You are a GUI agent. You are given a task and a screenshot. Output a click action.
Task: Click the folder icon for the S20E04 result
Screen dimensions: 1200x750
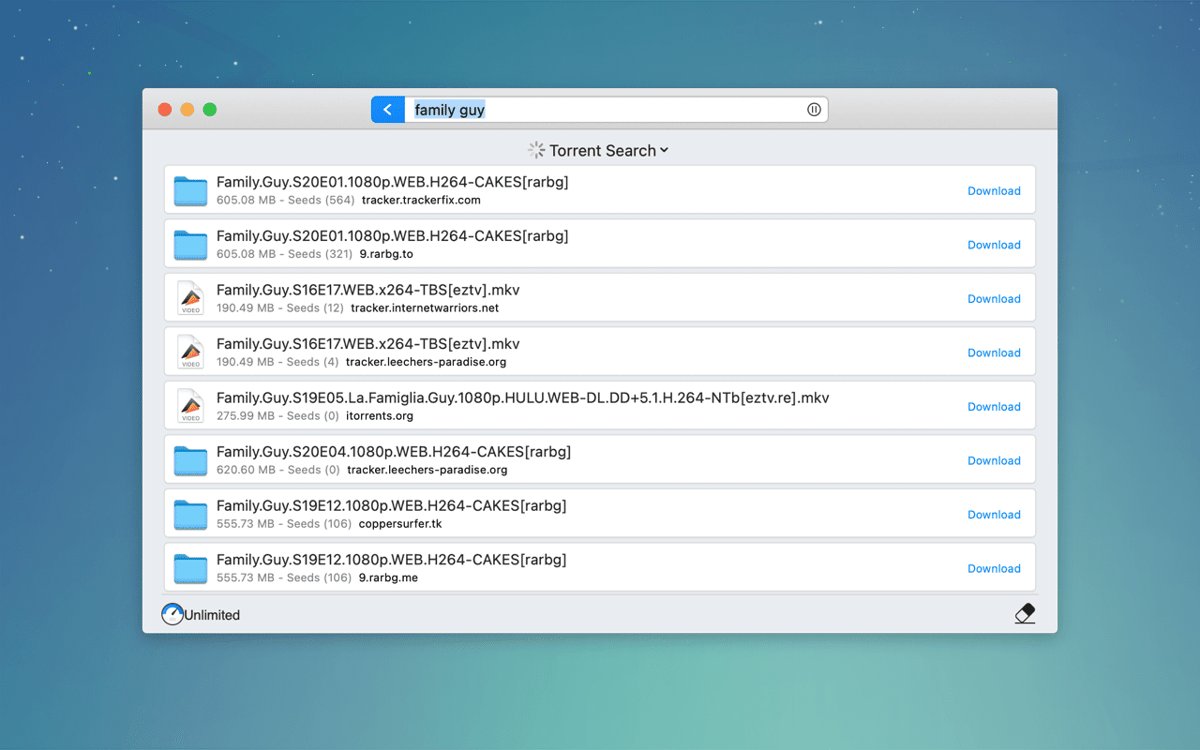tap(190, 461)
